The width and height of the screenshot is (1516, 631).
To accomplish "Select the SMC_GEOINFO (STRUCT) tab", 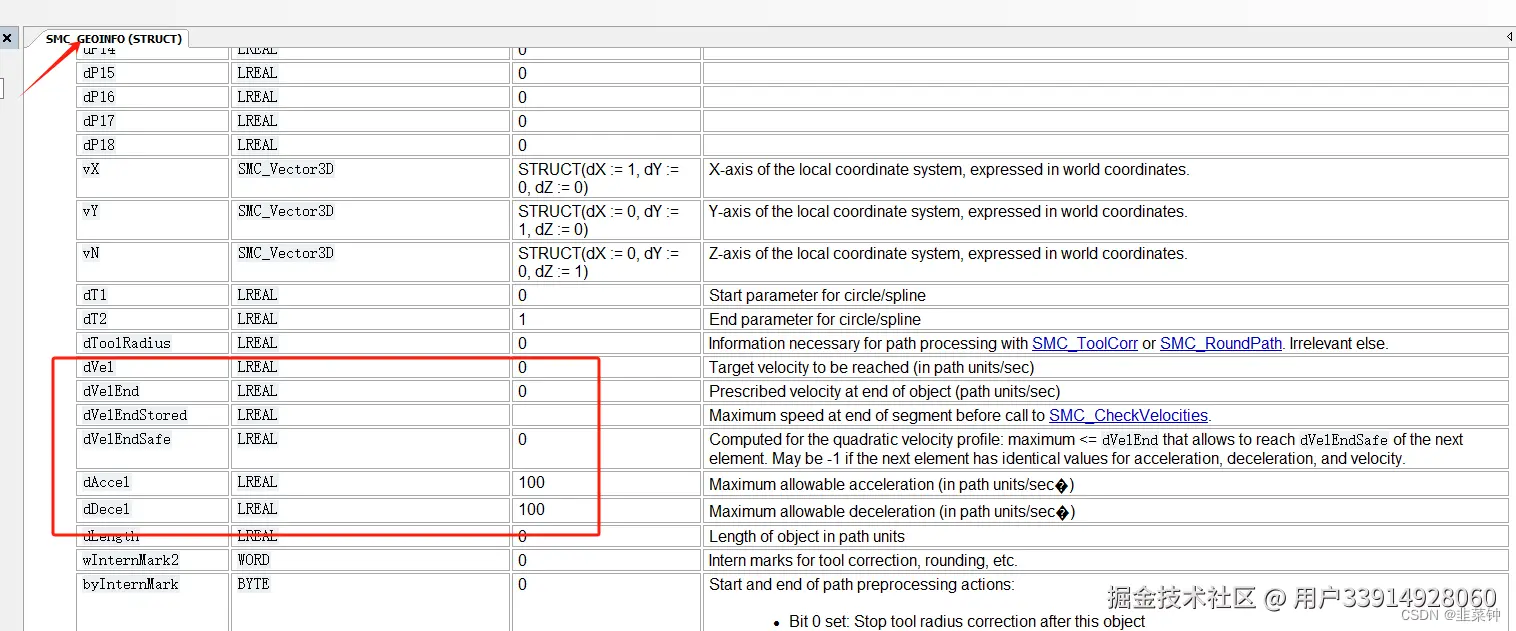I will [114, 39].
